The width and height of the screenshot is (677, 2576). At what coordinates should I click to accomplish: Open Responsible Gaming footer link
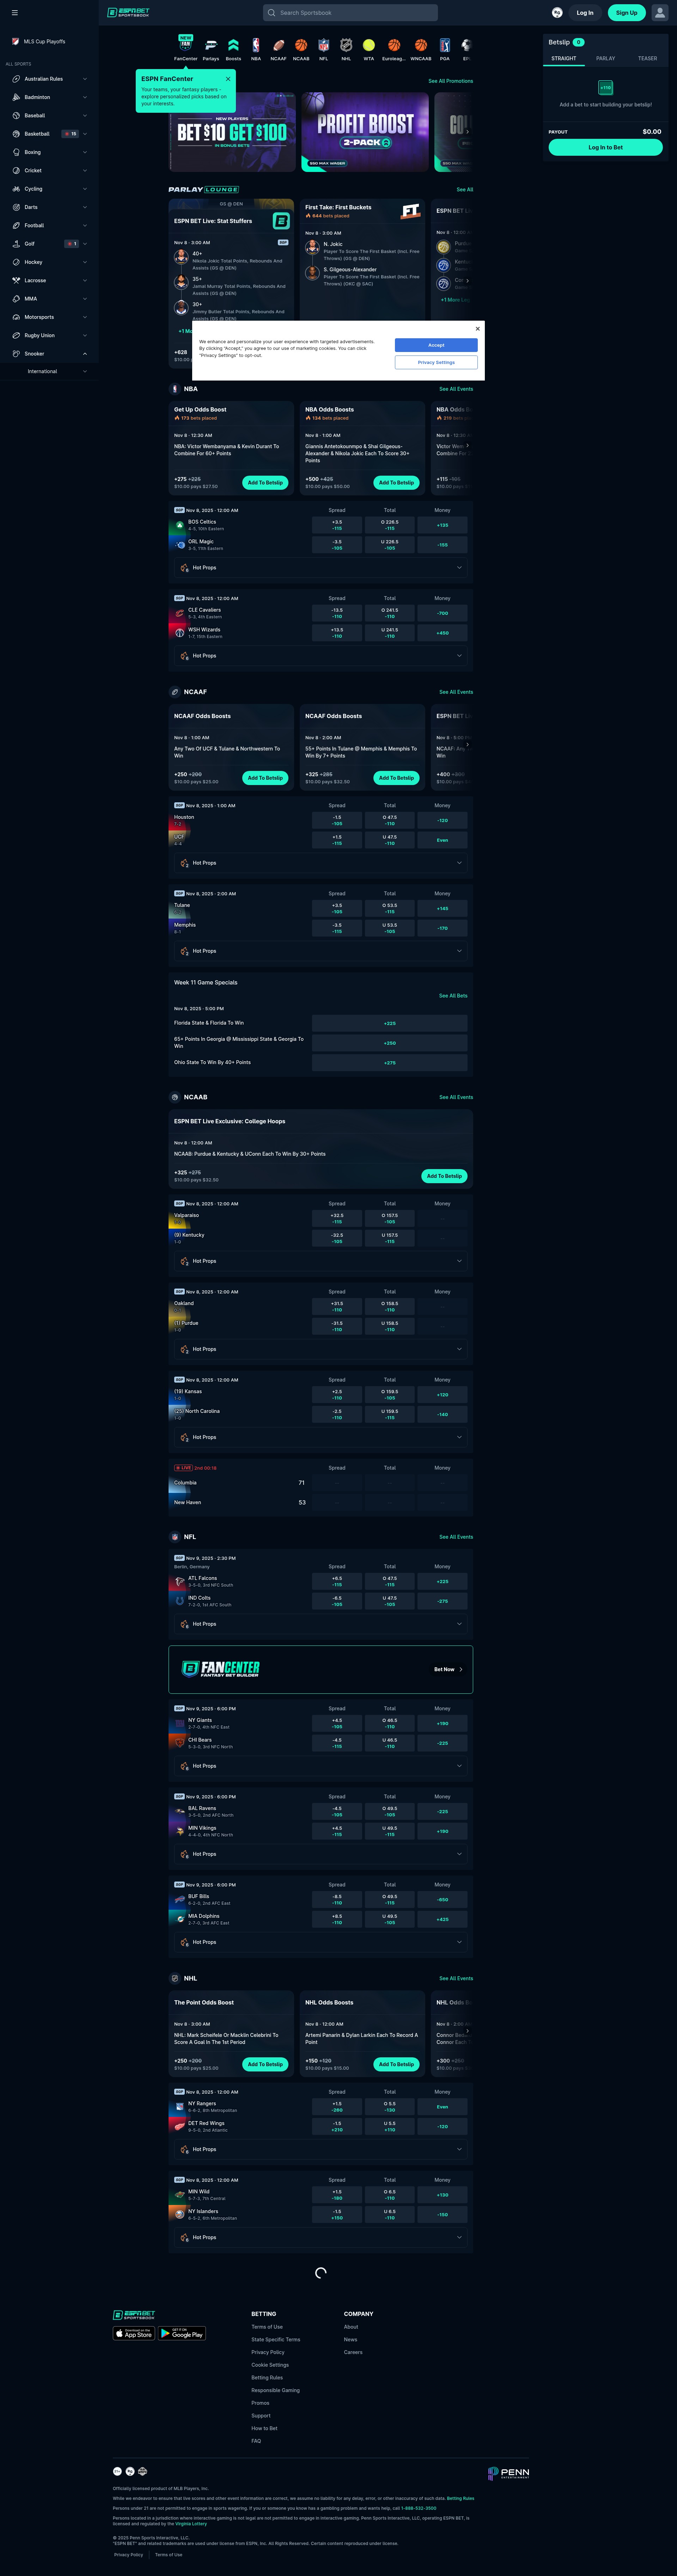[x=275, y=2390]
